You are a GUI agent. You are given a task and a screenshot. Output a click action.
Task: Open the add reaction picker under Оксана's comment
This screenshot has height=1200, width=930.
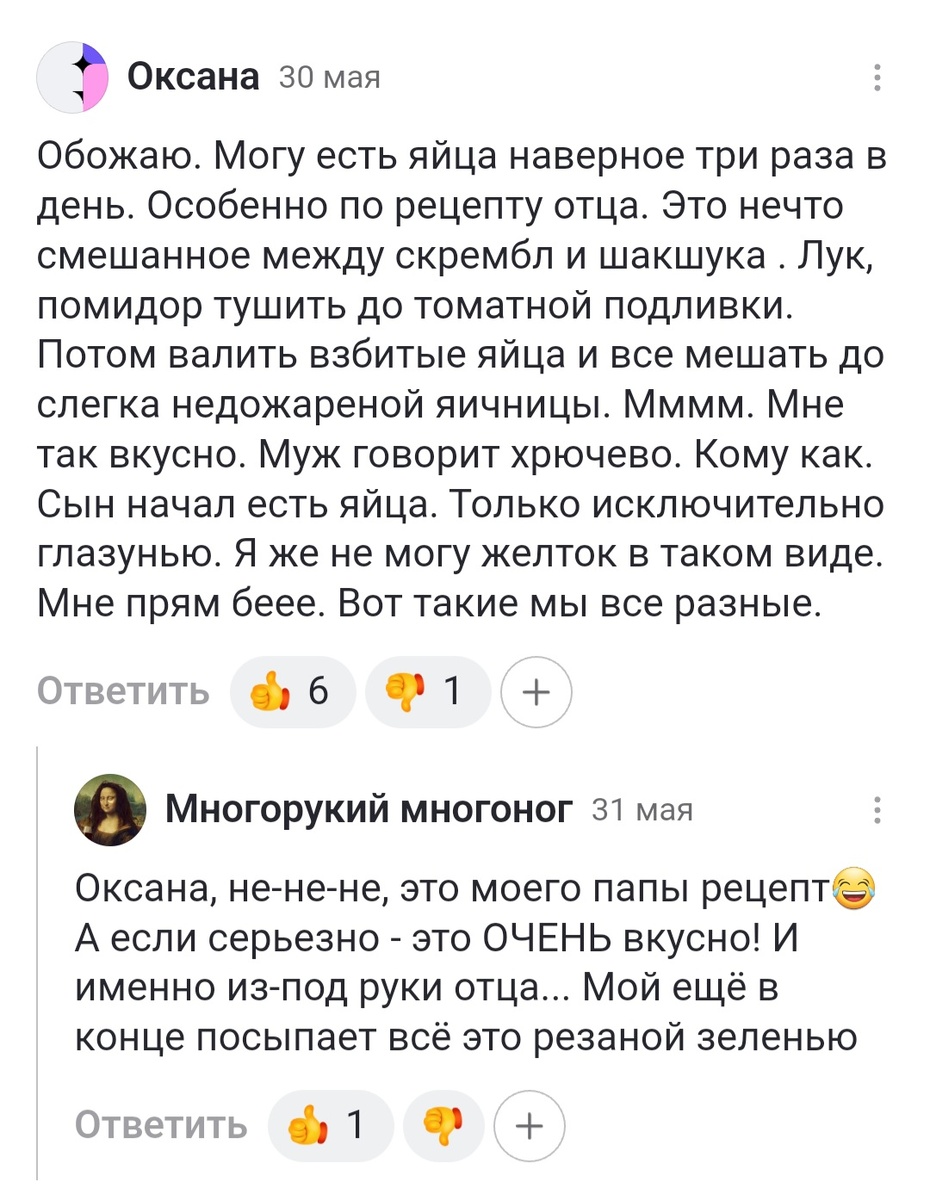(x=536, y=691)
